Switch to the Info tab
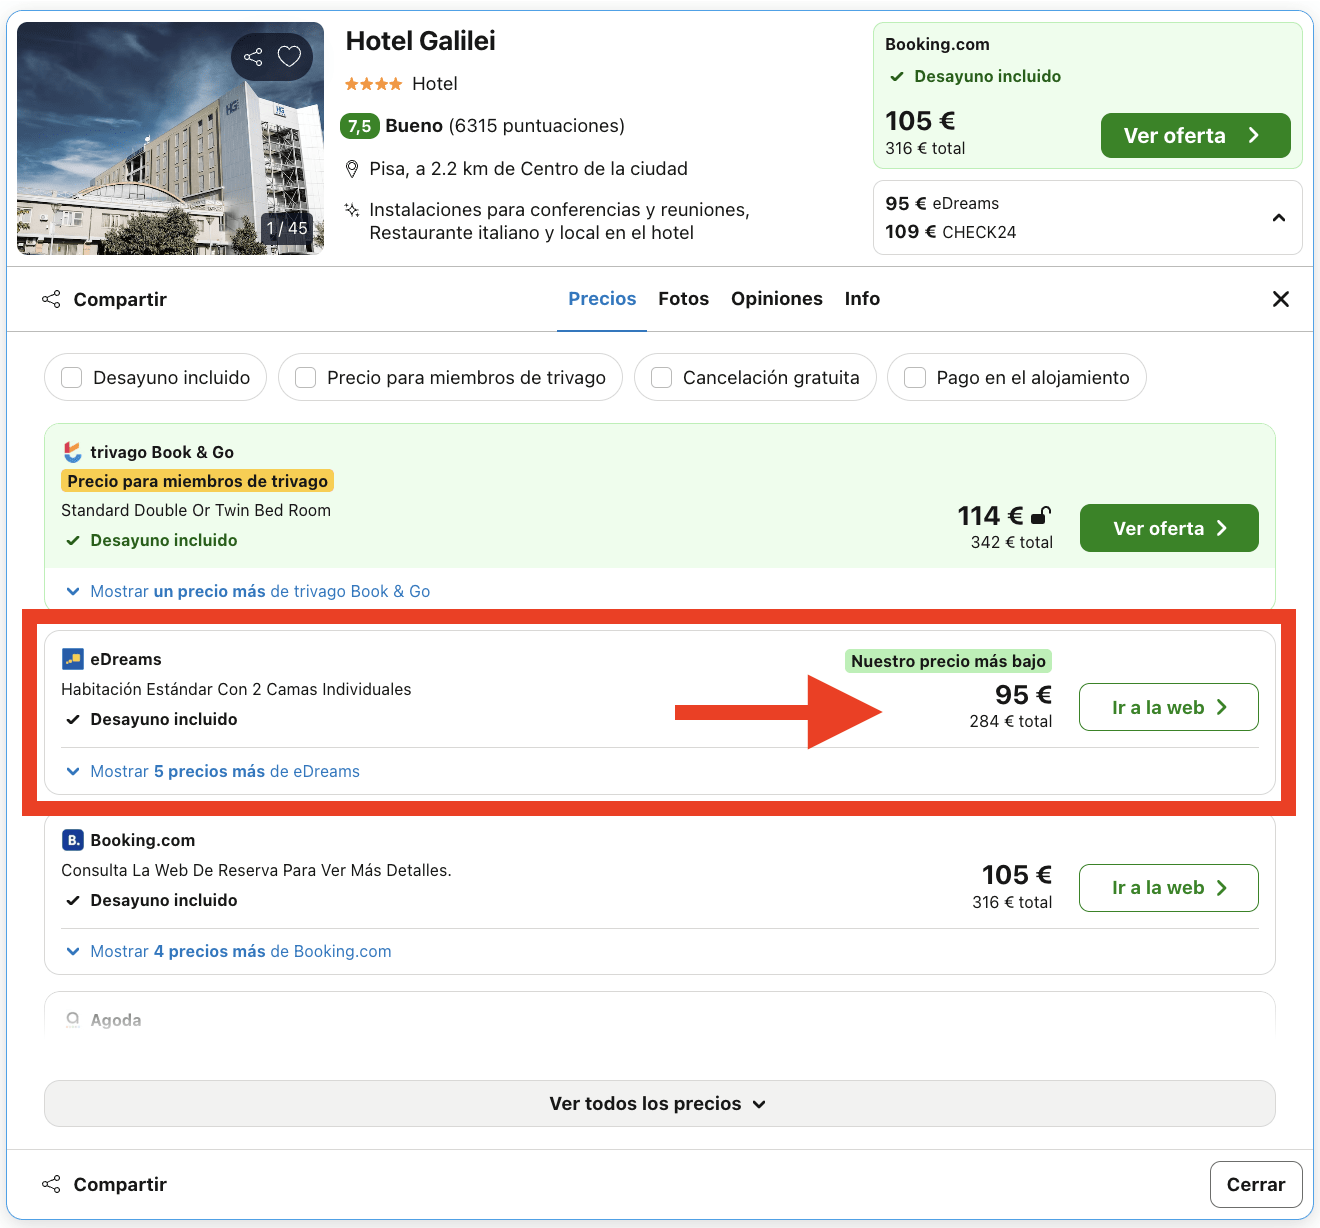 pyautogui.click(x=862, y=299)
